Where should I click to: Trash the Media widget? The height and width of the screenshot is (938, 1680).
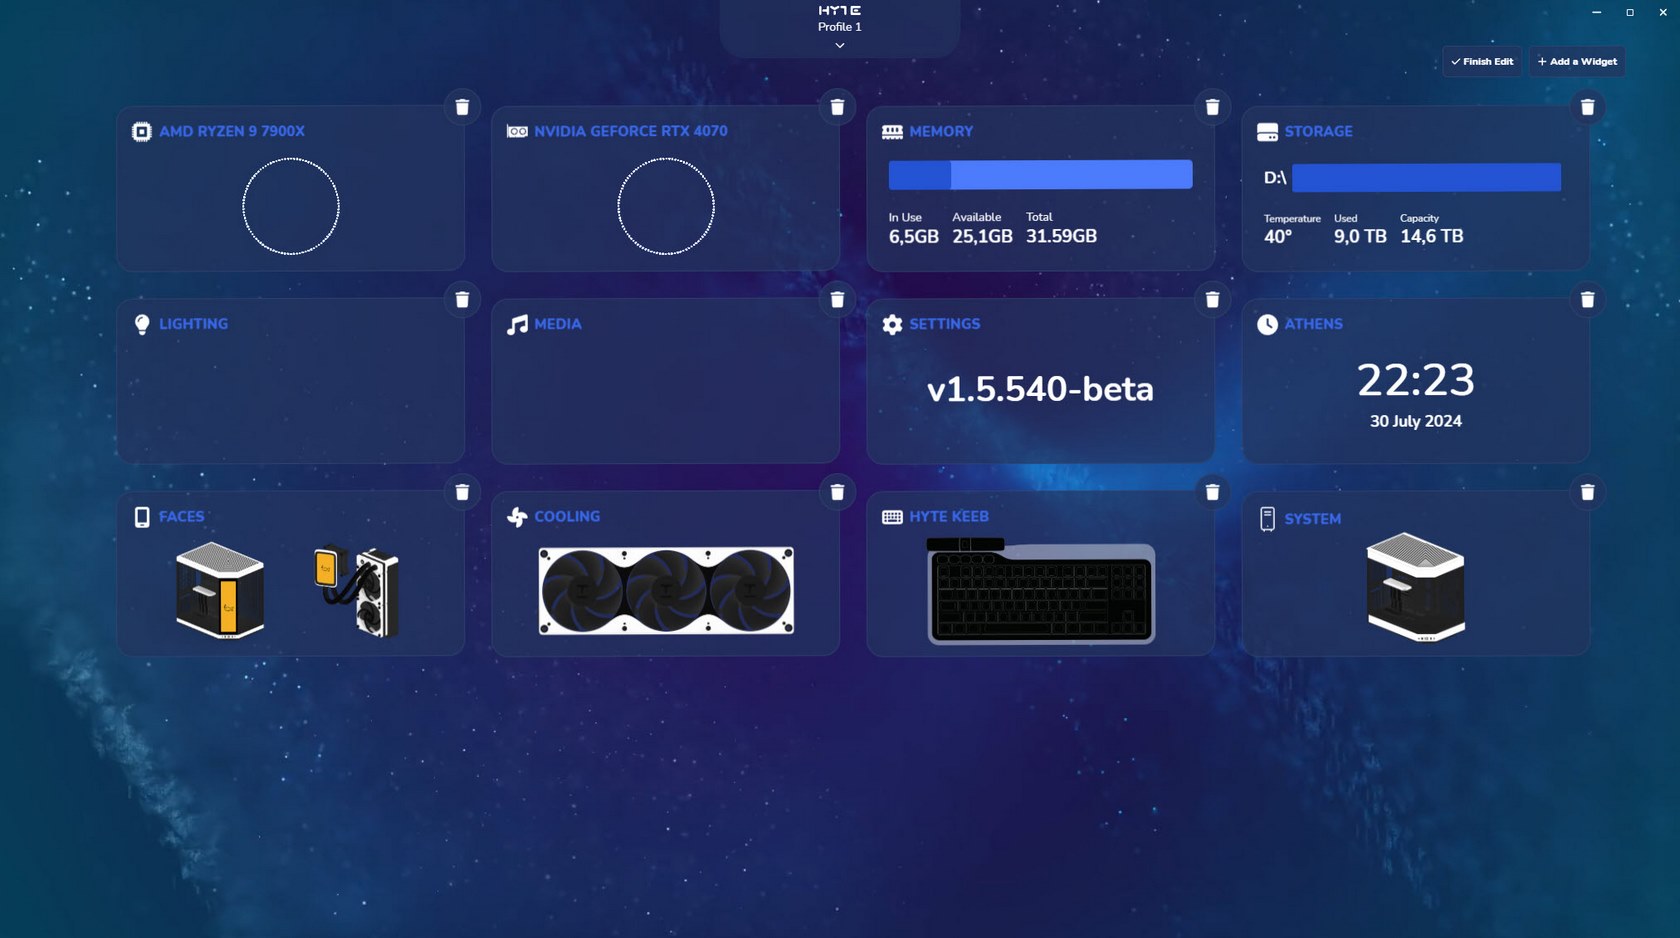837,300
